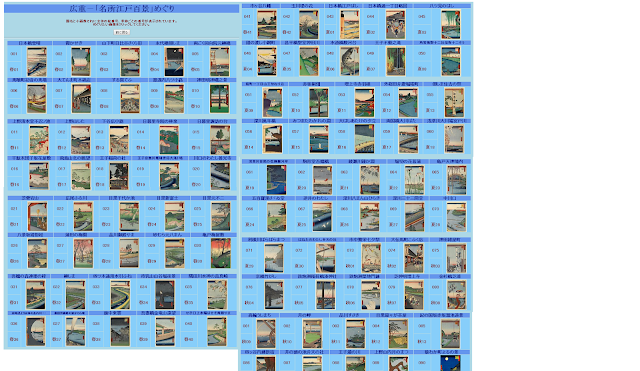This screenshot has height=371, width=640.
Task: Open print 020 thumbnail
Action: pyautogui.click(x=220, y=176)
